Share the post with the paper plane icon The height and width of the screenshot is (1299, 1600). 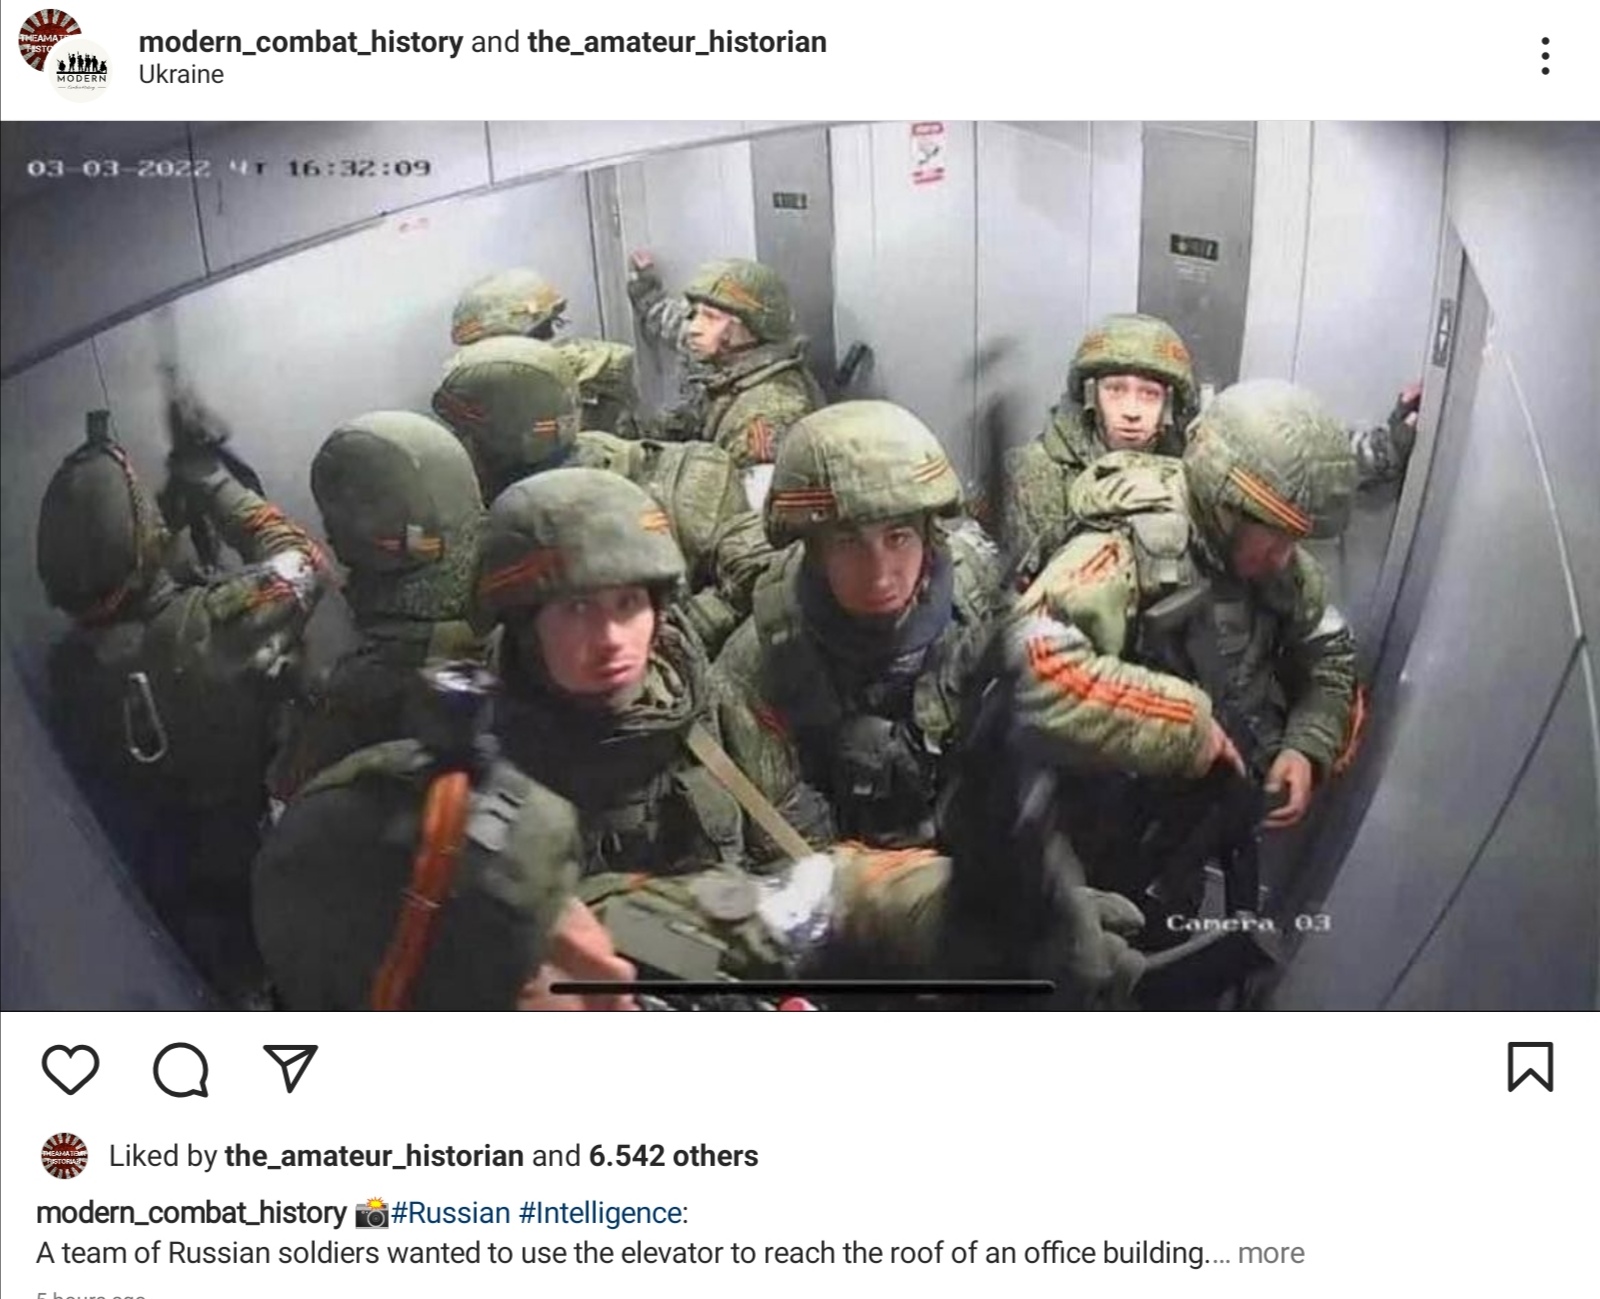(291, 1068)
